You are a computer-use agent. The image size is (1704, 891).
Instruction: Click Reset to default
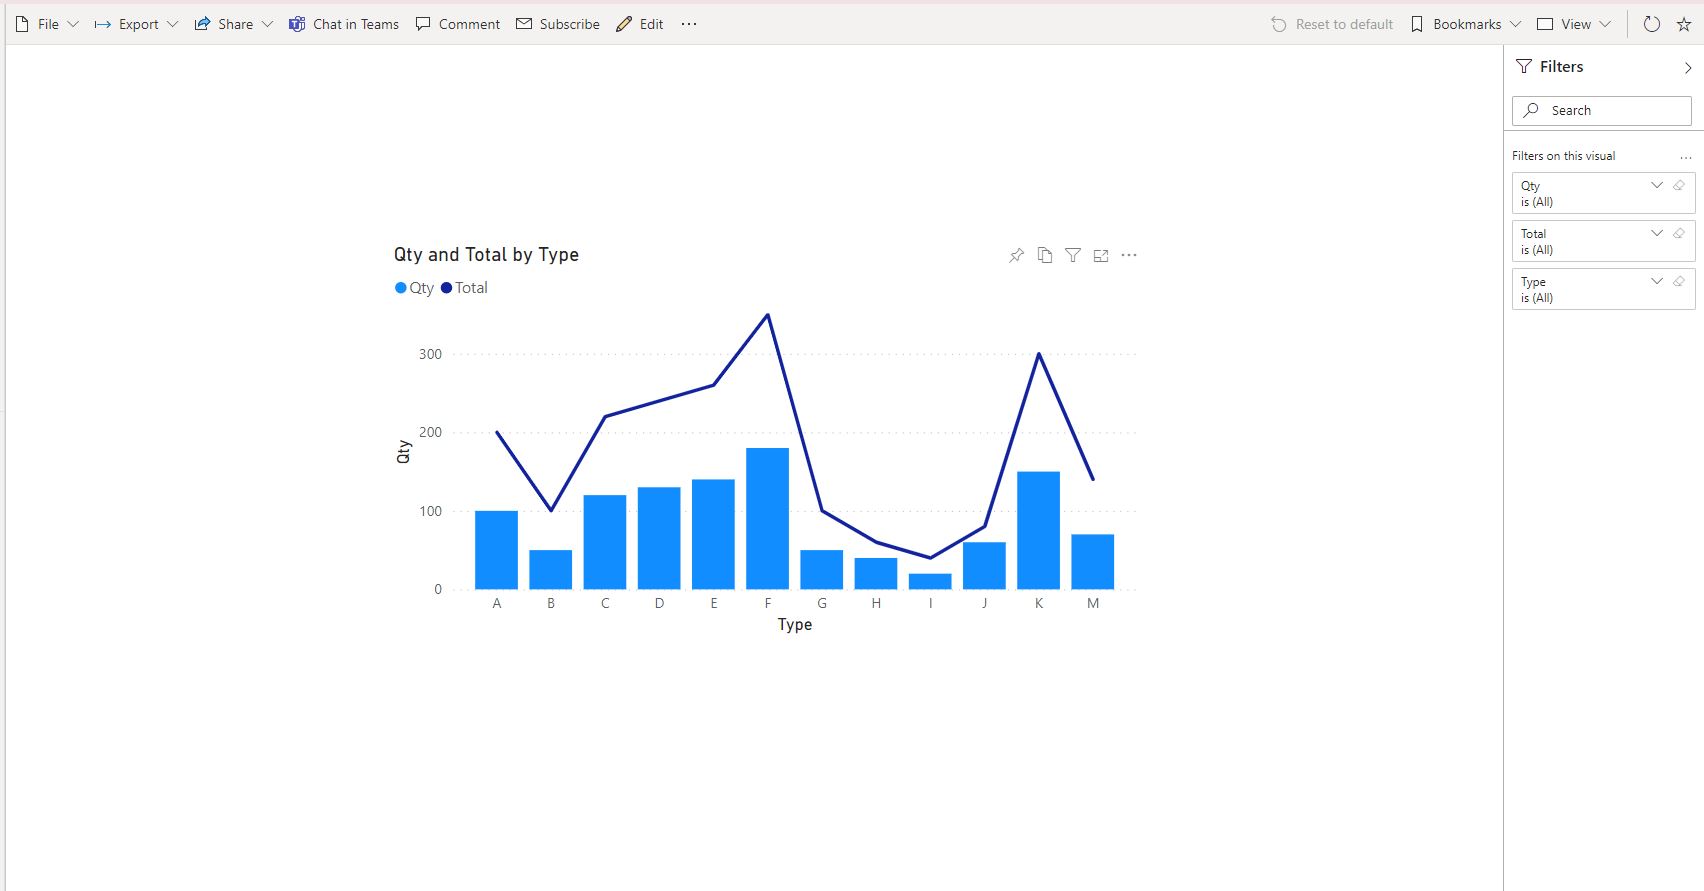tap(1332, 24)
